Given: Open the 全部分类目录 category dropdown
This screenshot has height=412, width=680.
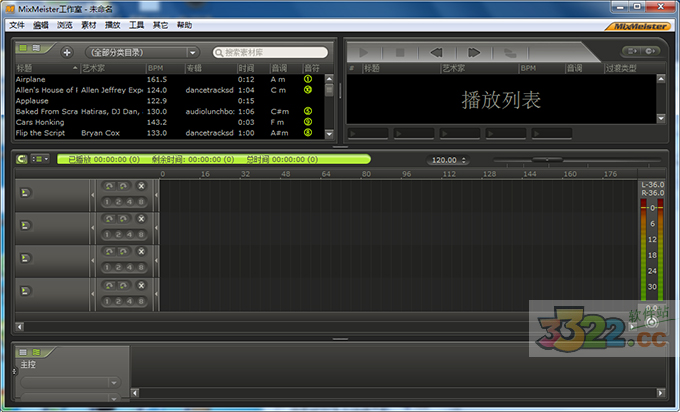Looking at the screenshot, I should tap(142, 52).
